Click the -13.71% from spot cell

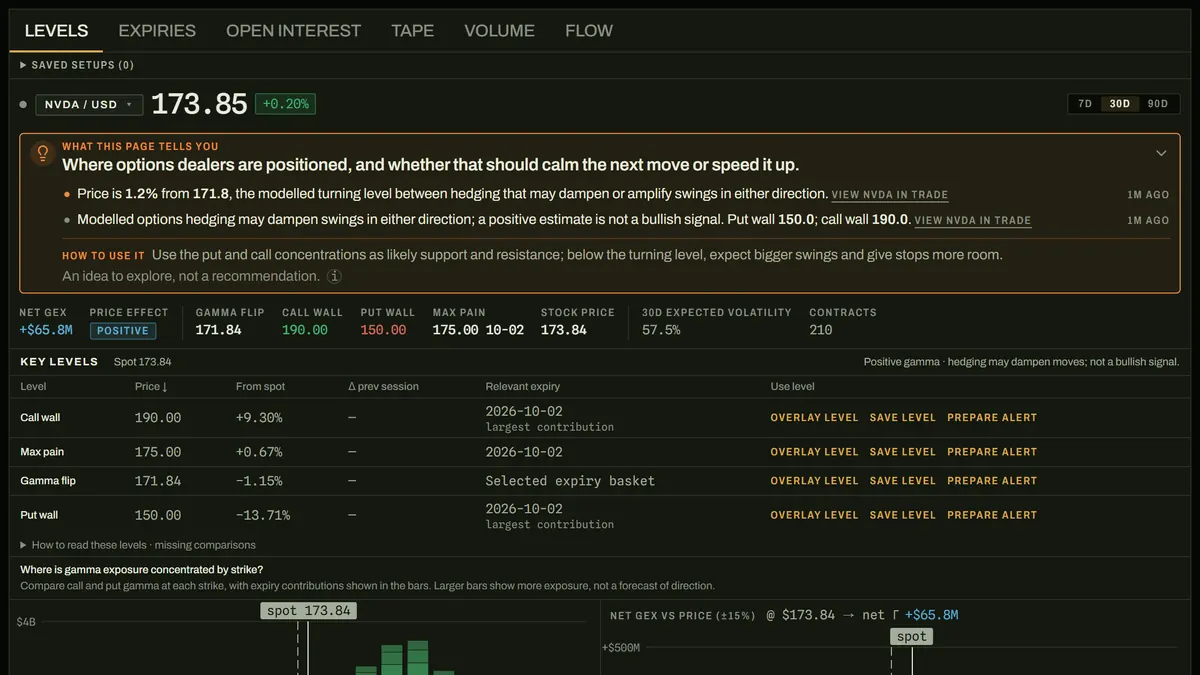(263, 515)
